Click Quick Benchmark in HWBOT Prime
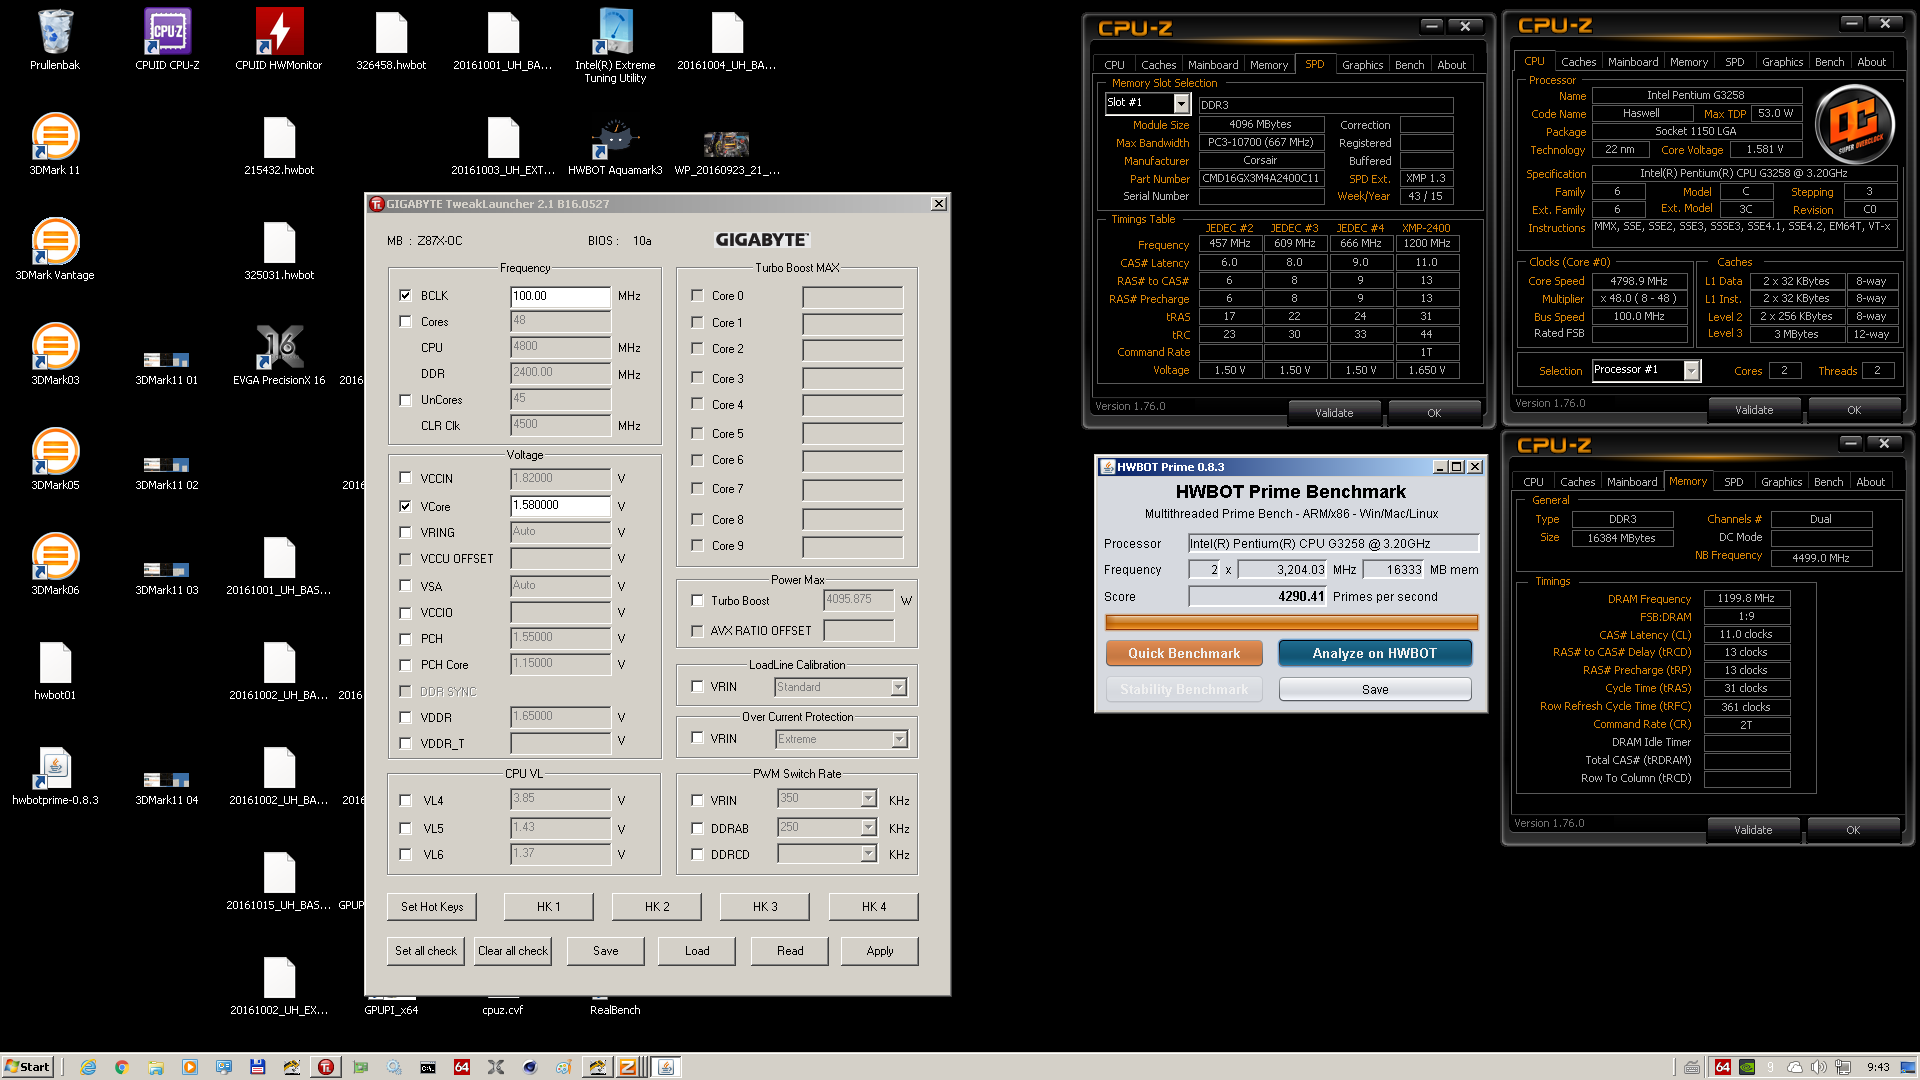 click(1184, 653)
